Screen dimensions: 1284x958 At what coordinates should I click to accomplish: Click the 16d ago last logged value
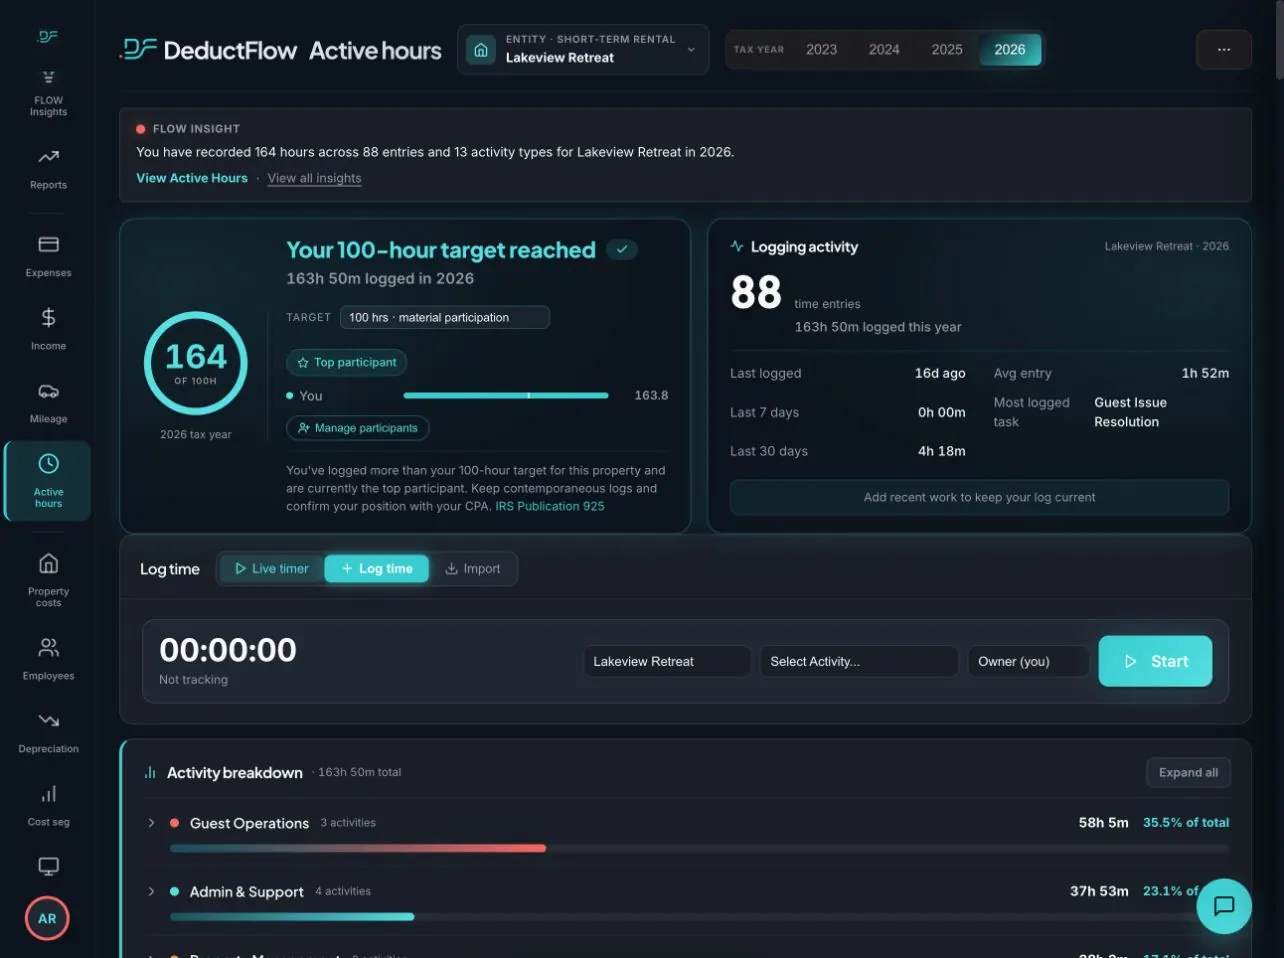[940, 373]
